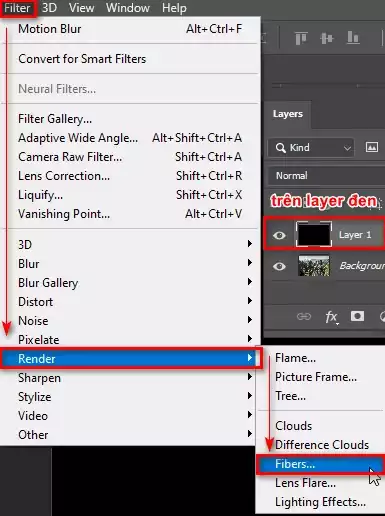Select the black Layer 1 thumbnail

point(314,235)
